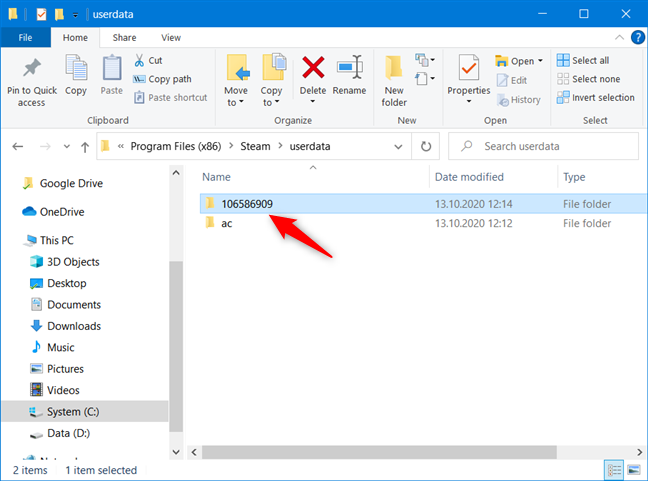
Task: Click the Cut scissors icon
Action: 140,61
